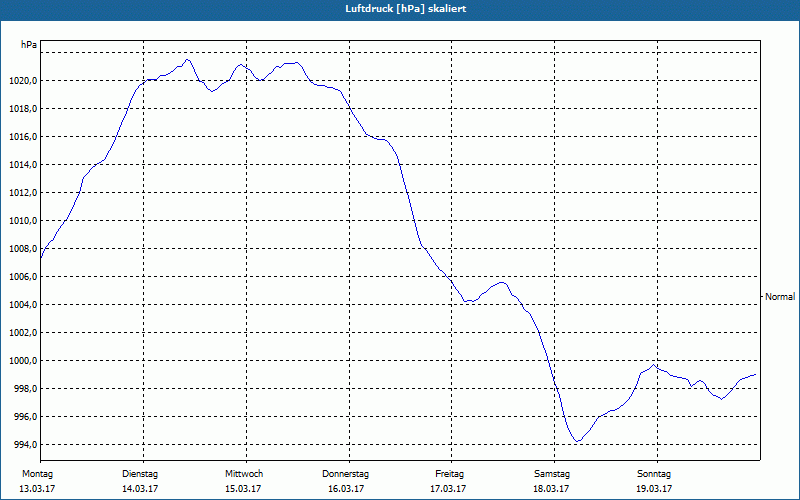Click the hPa unit label
Screen dimensions: 800x500
pos(29,45)
